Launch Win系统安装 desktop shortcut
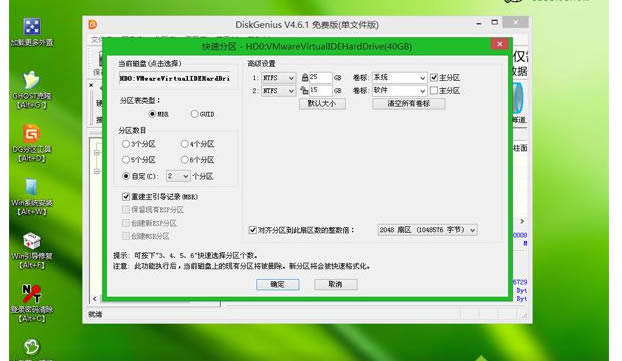The width and height of the screenshot is (622, 361). click(31, 196)
